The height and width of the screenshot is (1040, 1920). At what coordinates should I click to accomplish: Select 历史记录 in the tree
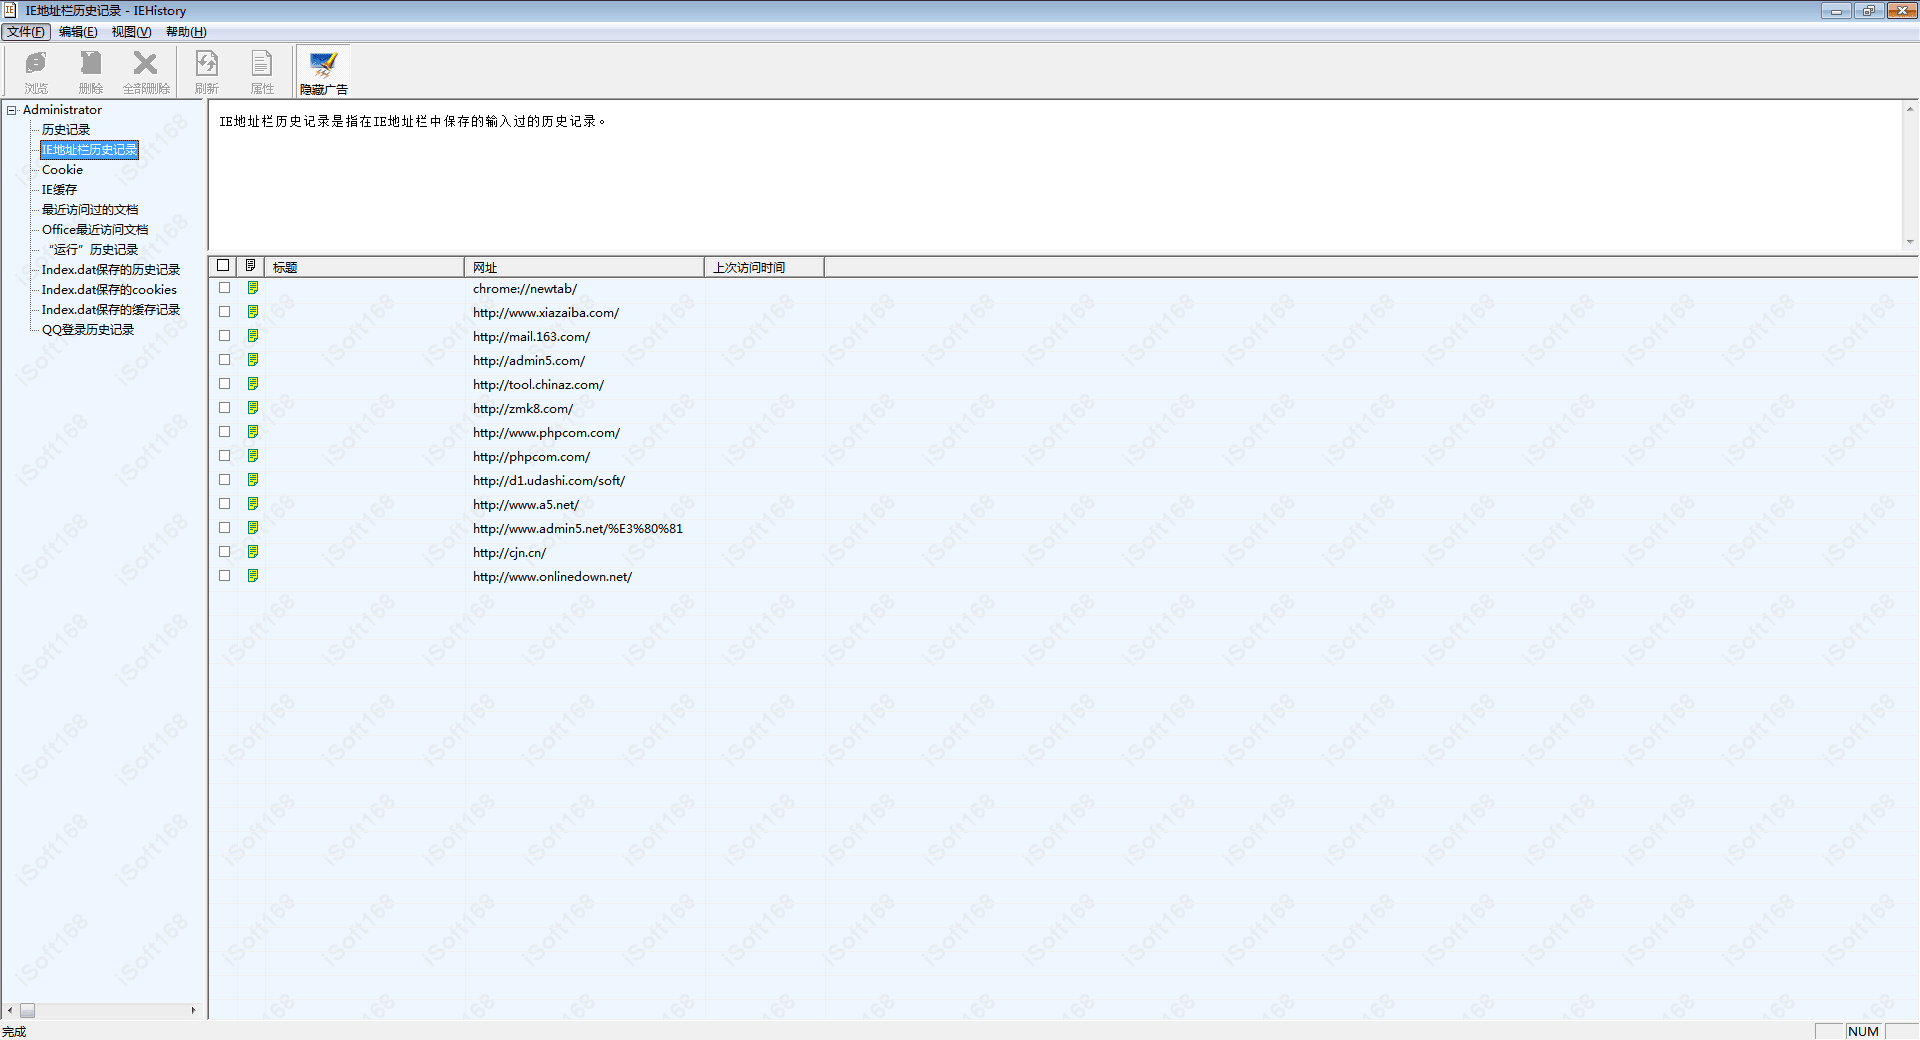(66, 130)
